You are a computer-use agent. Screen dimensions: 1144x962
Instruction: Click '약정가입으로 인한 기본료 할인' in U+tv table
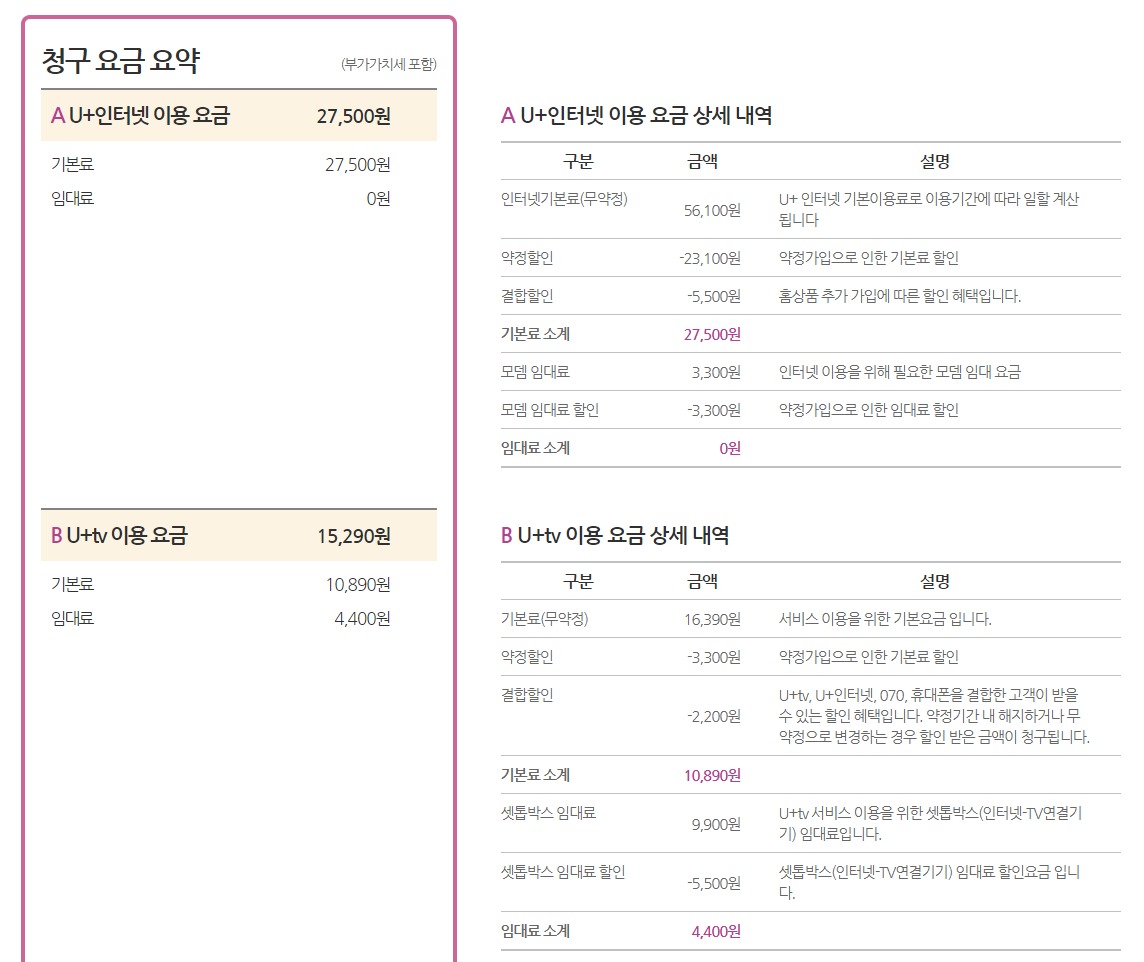coord(868,656)
